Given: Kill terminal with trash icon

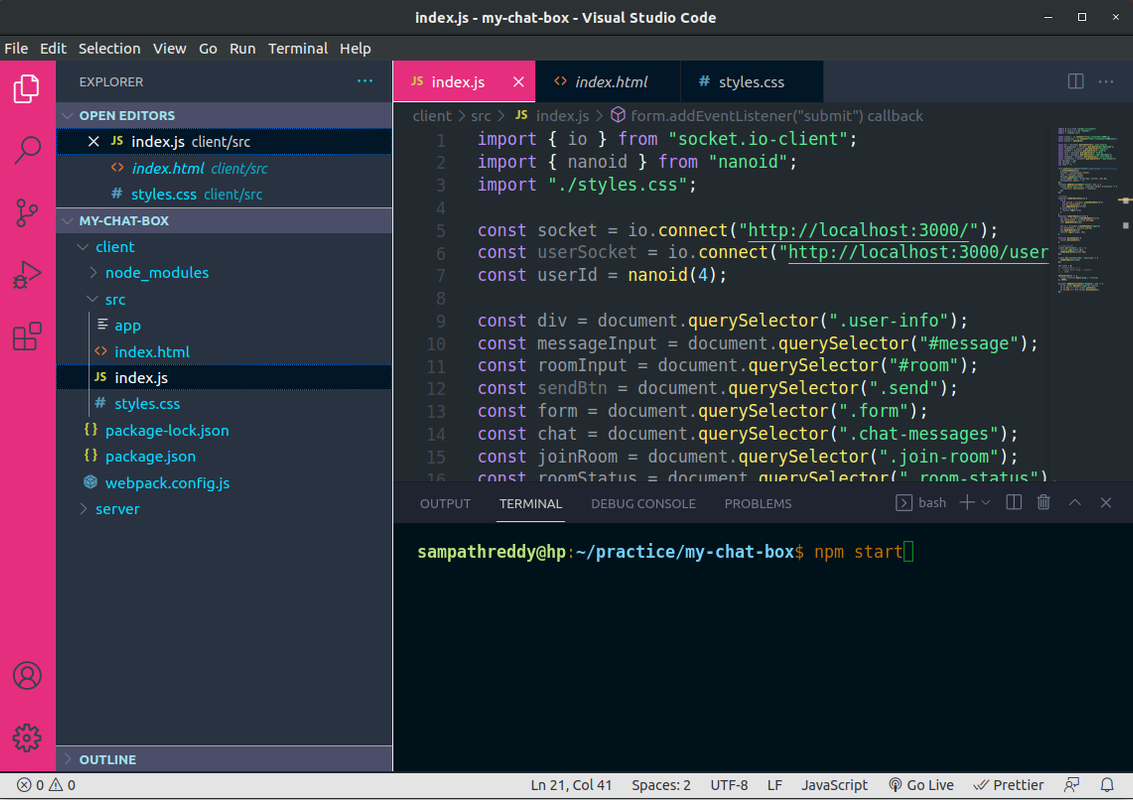Looking at the screenshot, I should [1043, 502].
